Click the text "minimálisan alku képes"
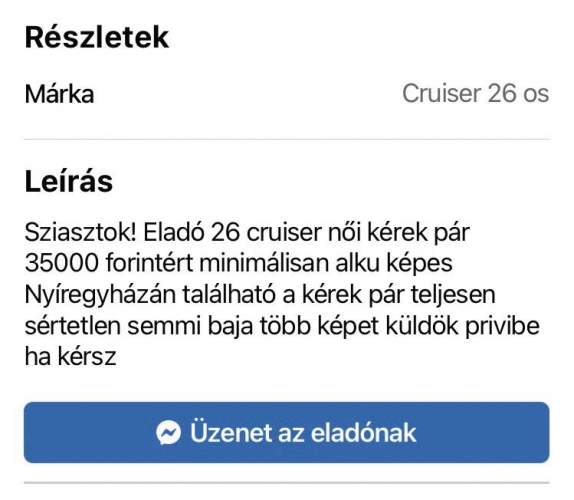This screenshot has height=500, width=574. [x=326, y=264]
